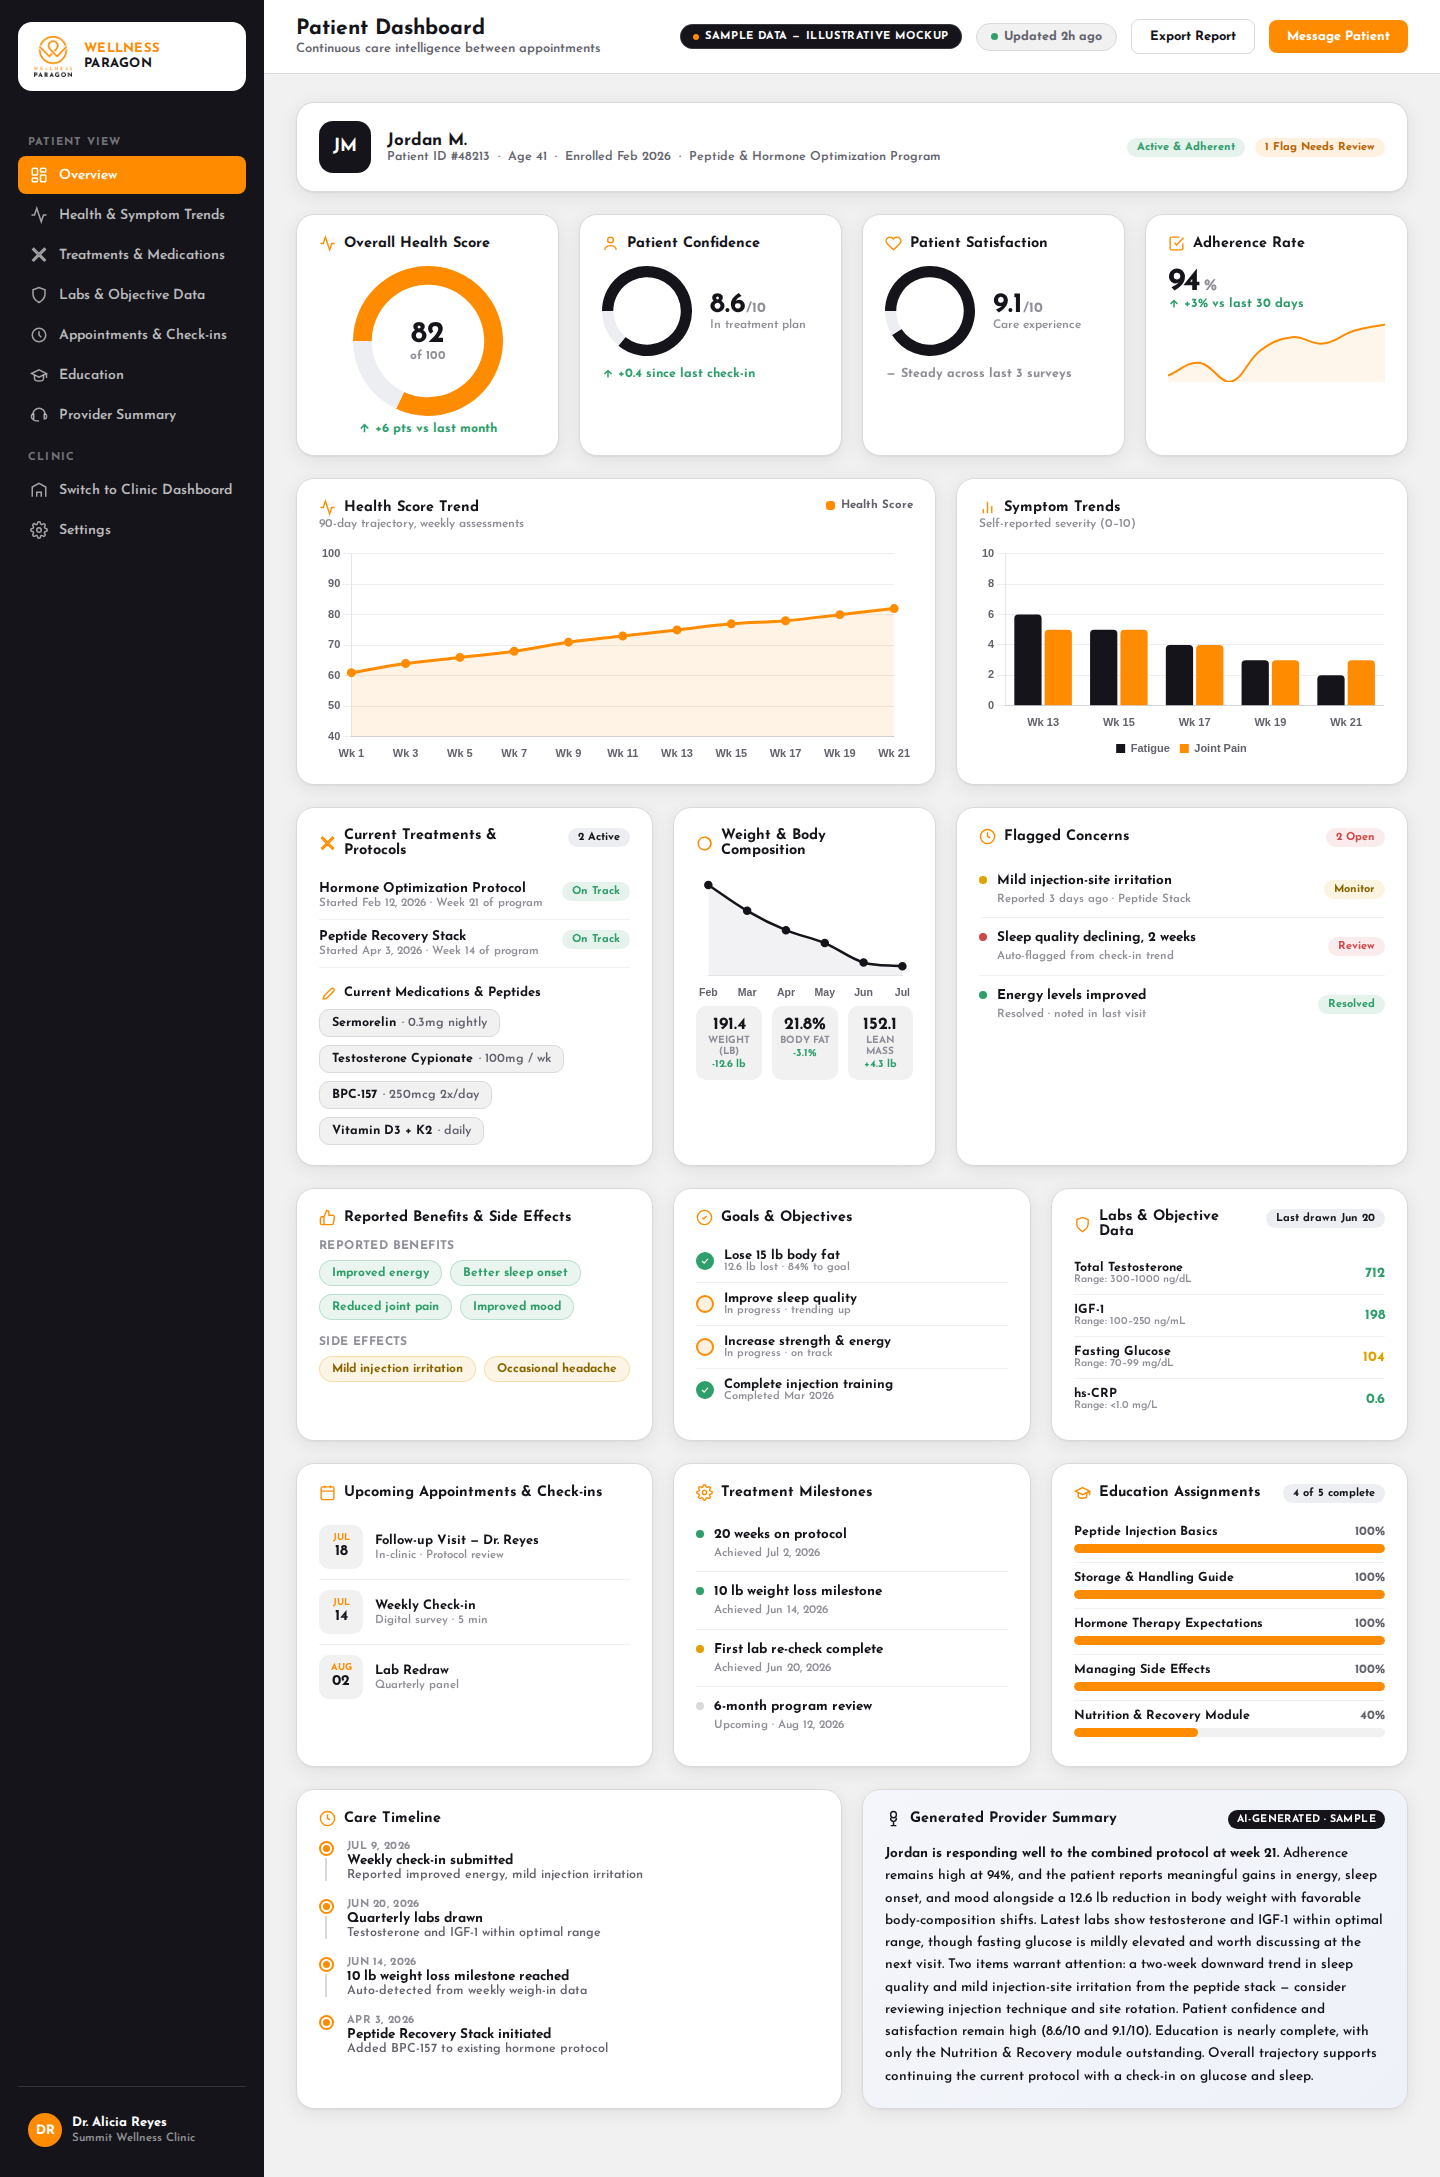The height and width of the screenshot is (2177, 1440).
Task: Click the Monitor tag on injection-site irritation
Action: [x=1354, y=889]
